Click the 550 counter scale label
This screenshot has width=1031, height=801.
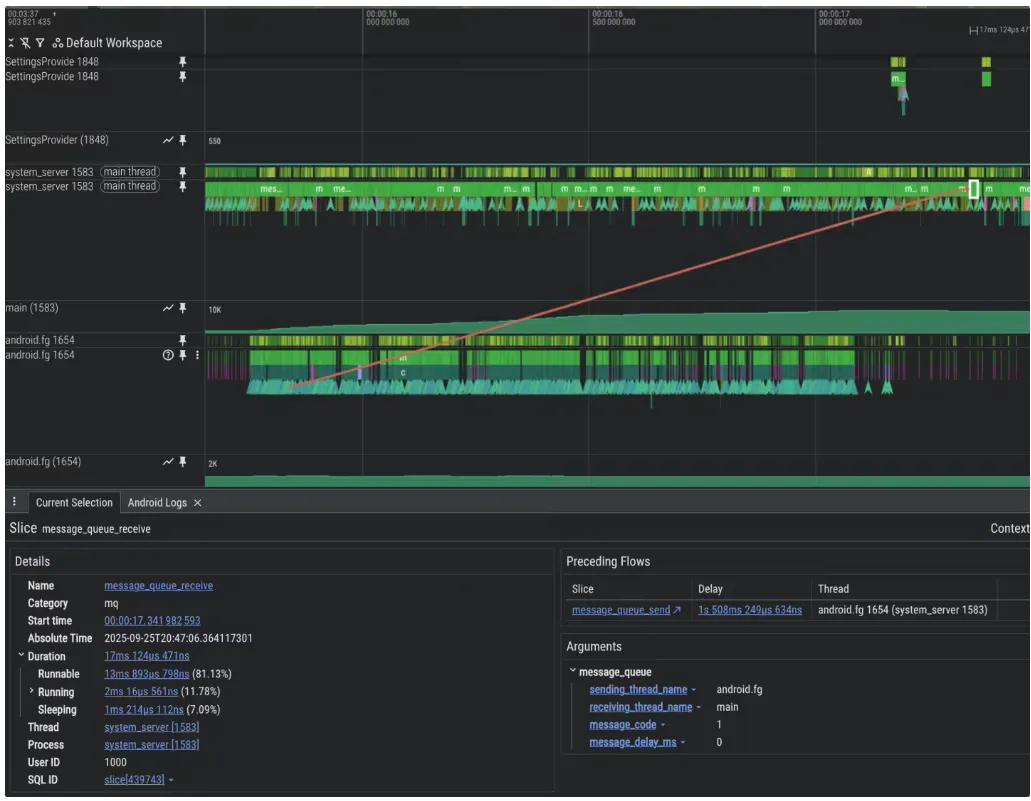point(214,141)
